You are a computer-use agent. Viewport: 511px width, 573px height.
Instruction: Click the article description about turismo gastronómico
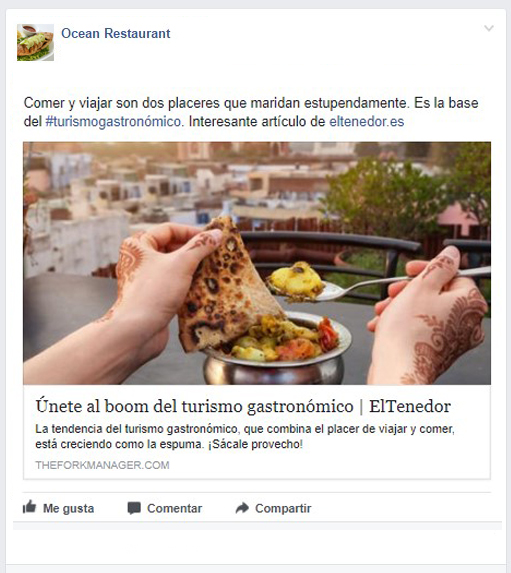pyautogui.click(x=245, y=436)
